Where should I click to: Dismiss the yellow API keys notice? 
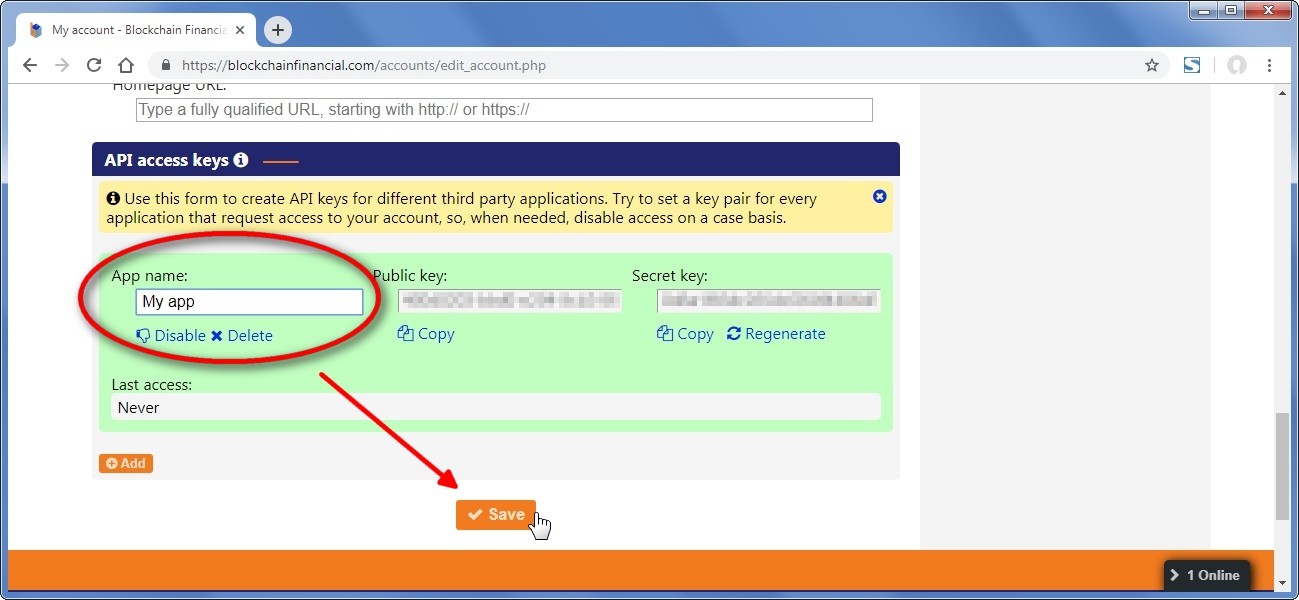tap(879, 197)
